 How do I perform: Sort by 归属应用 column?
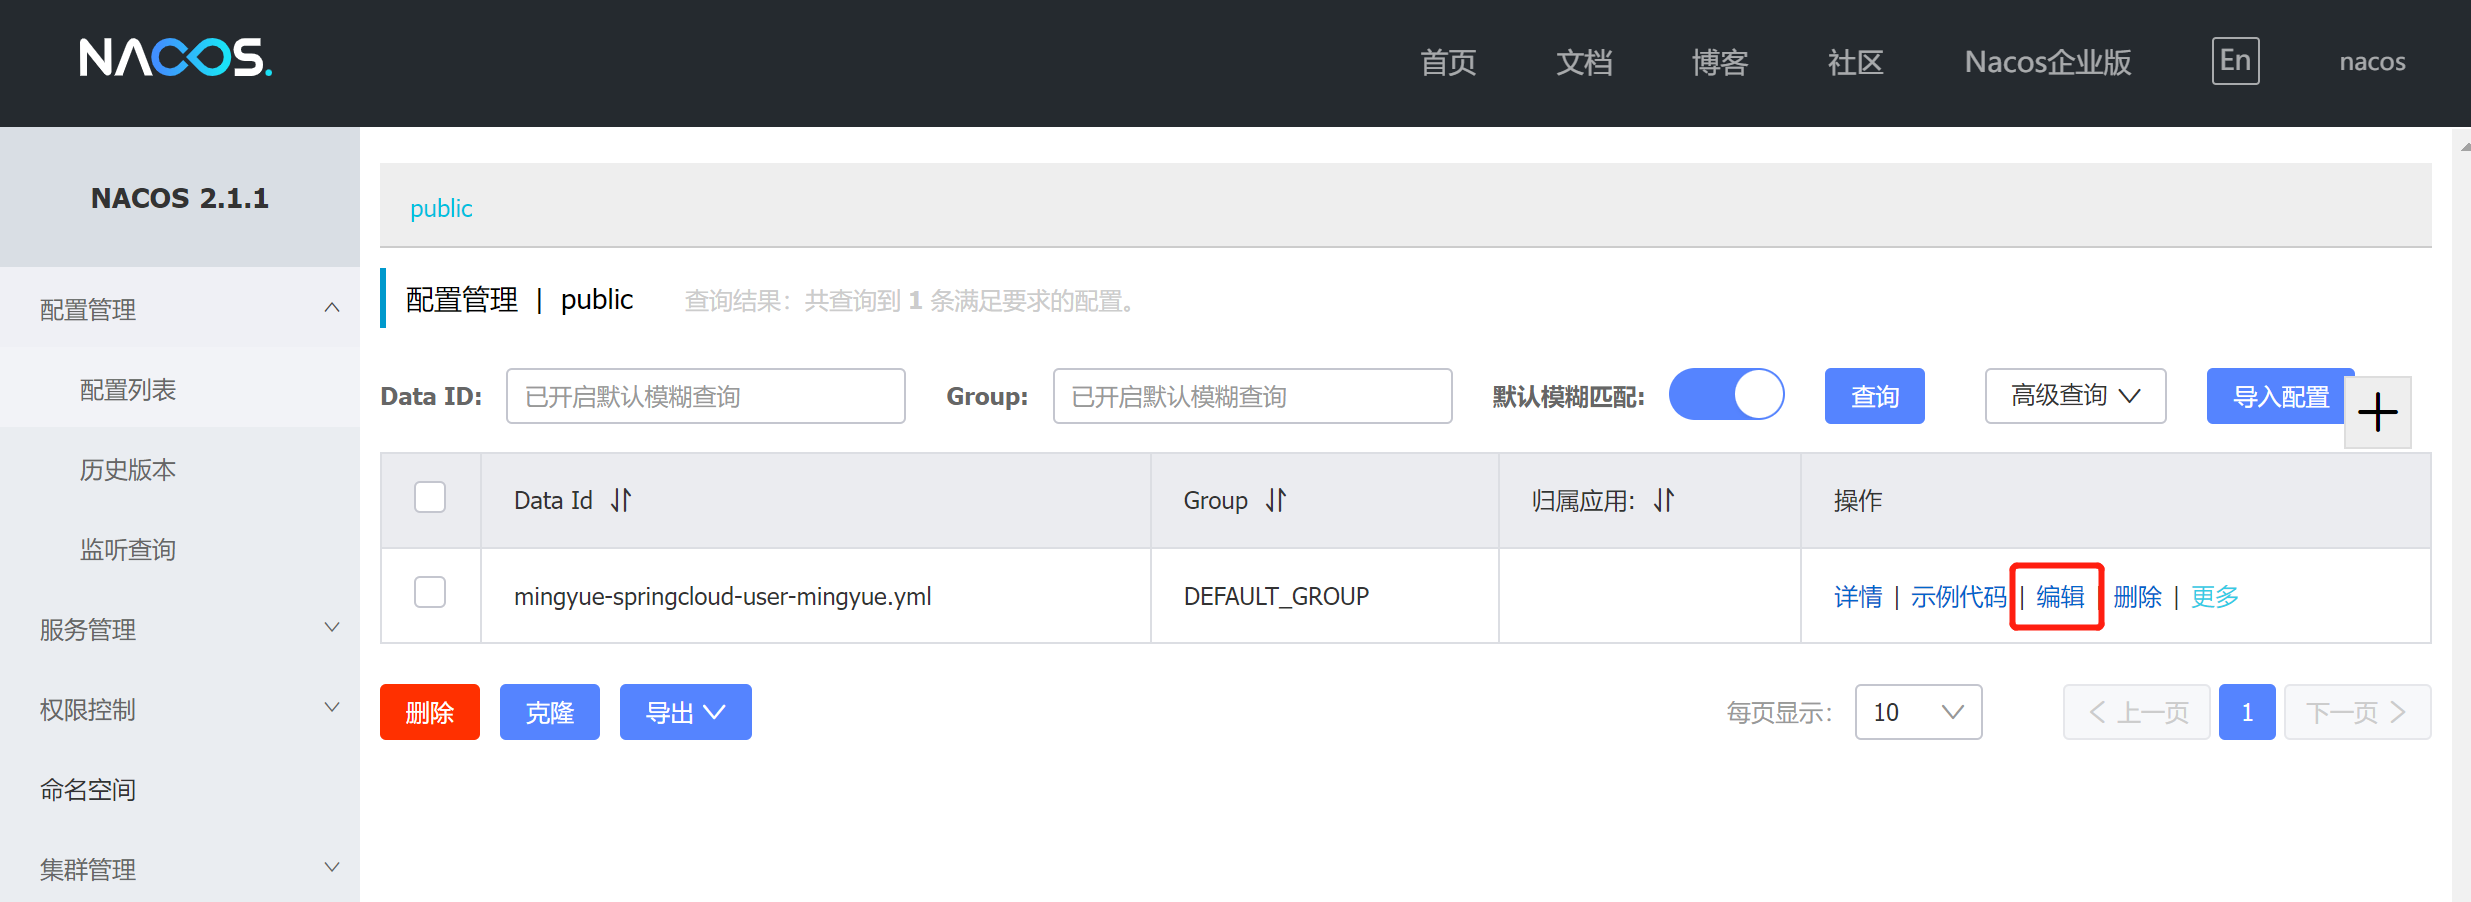(1664, 500)
